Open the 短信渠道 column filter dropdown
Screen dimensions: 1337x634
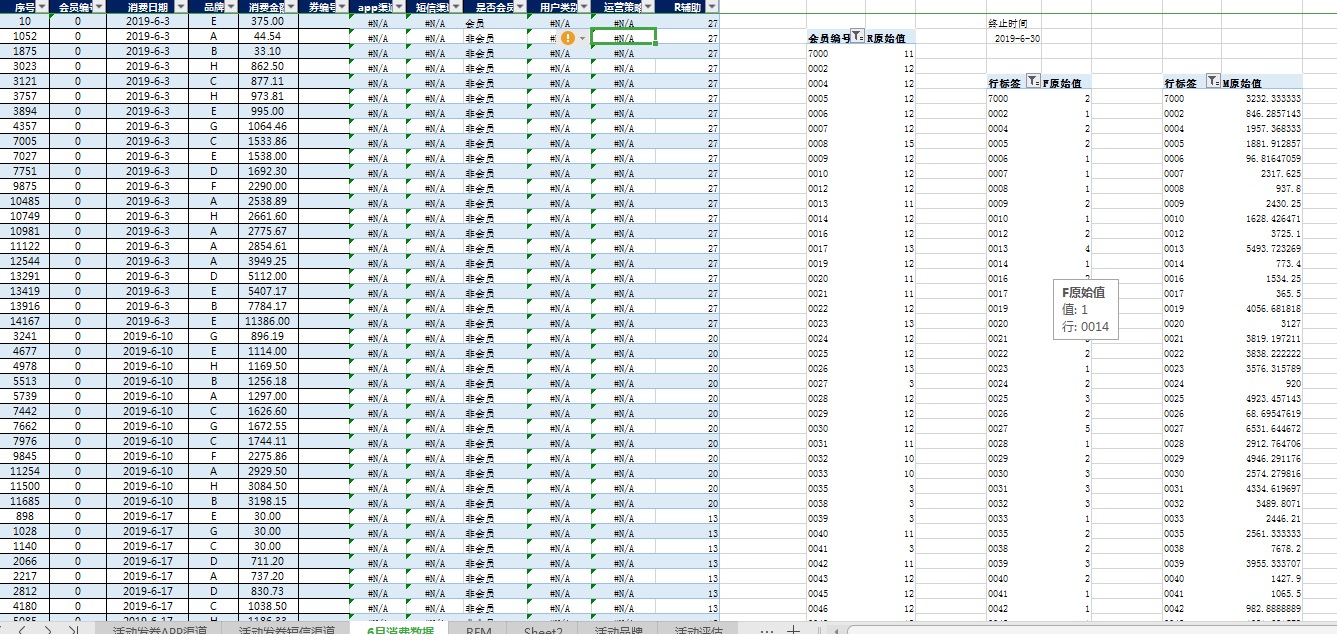[454, 7]
